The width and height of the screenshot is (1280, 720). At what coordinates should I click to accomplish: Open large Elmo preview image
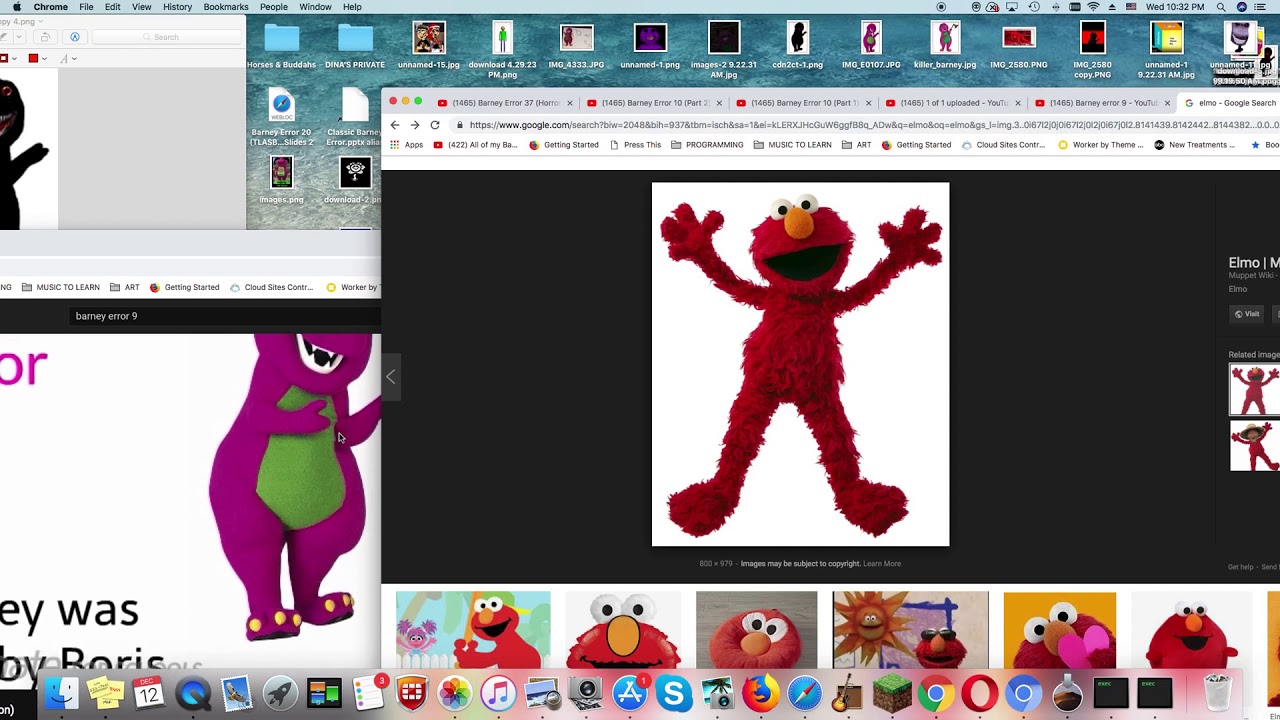800,364
